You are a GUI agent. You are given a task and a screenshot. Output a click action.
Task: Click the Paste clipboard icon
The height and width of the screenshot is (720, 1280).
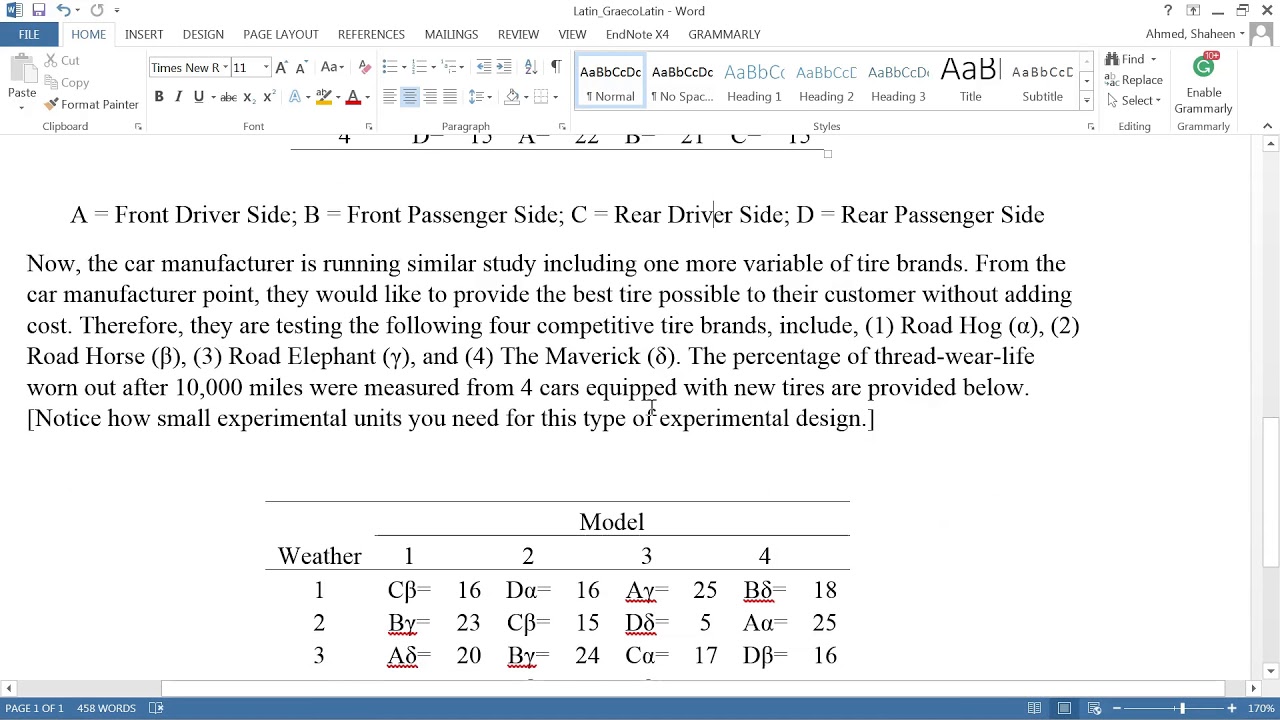point(22,69)
